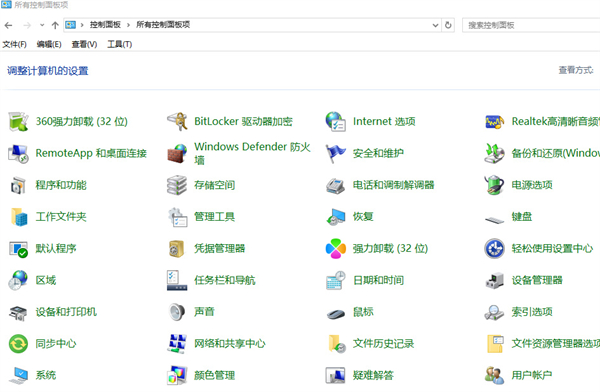Click the 设备管理器 icon
Image resolution: width=600 pixels, height=392 pixels.
pyautogui.click(x=494, y=280)
